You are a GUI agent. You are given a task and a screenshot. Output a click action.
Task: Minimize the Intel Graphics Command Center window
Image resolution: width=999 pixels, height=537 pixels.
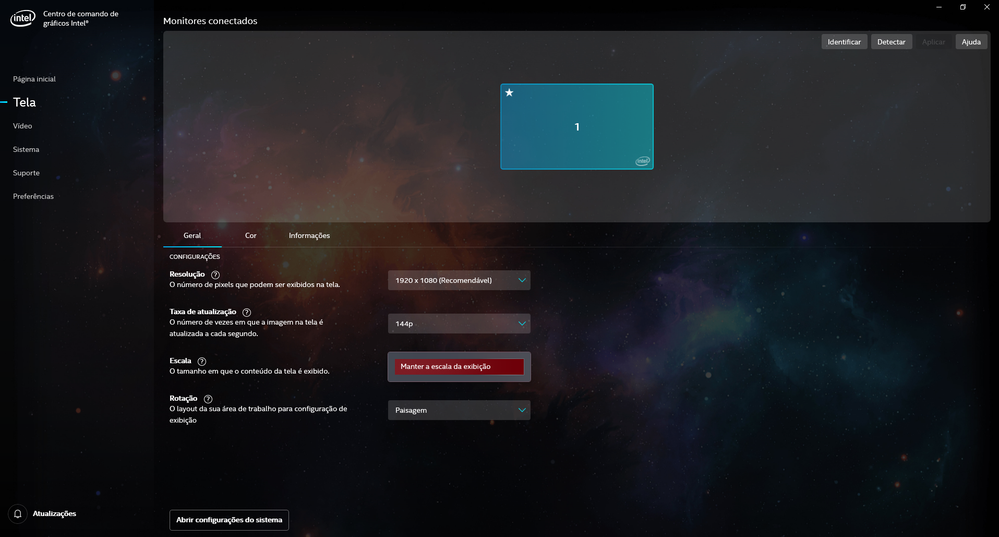(938, 7)
